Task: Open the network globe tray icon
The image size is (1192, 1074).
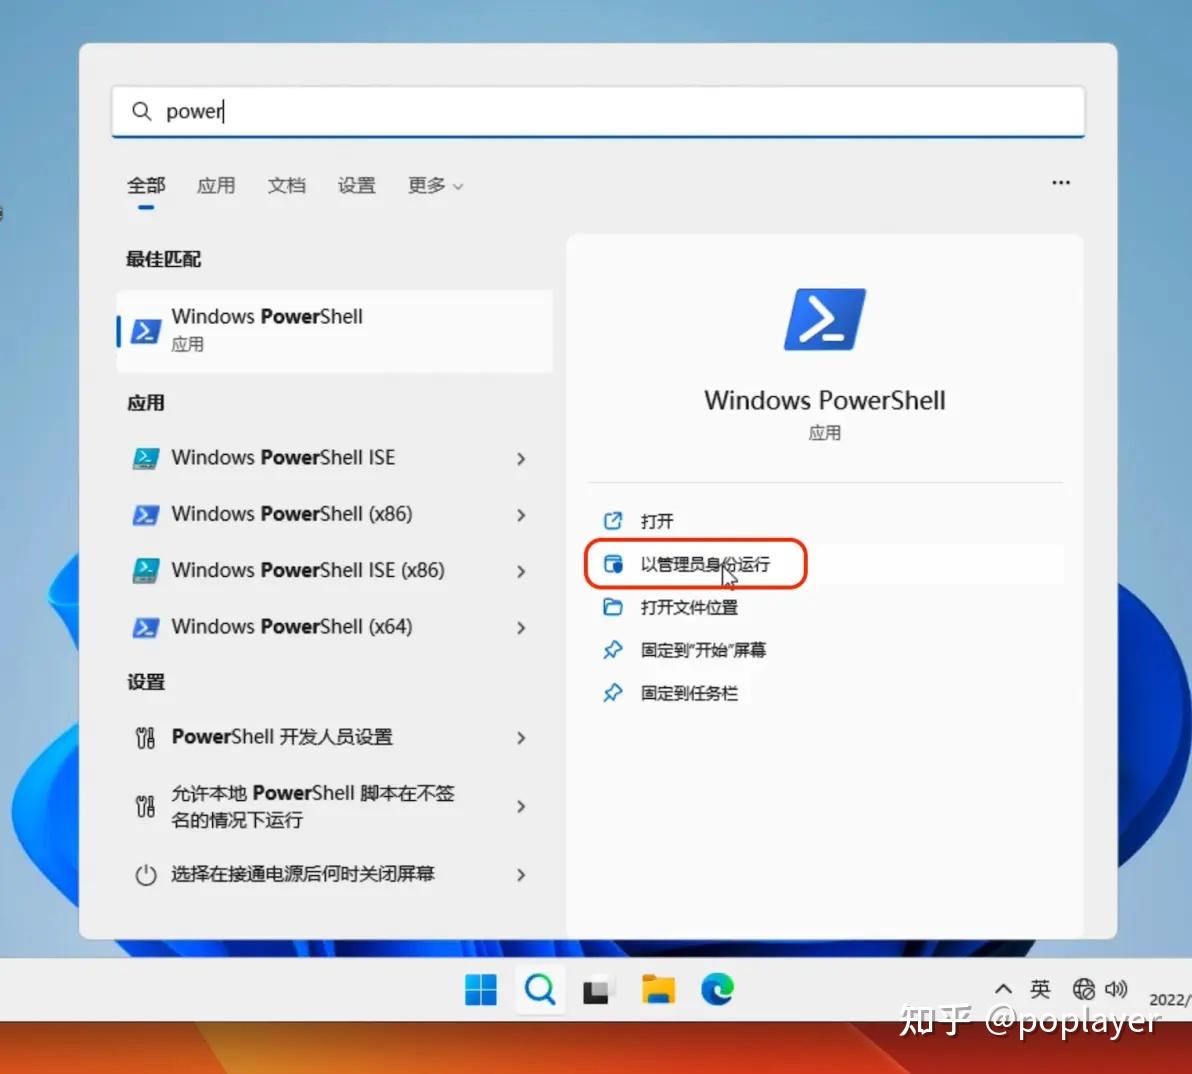Action: pos(1083,989)
